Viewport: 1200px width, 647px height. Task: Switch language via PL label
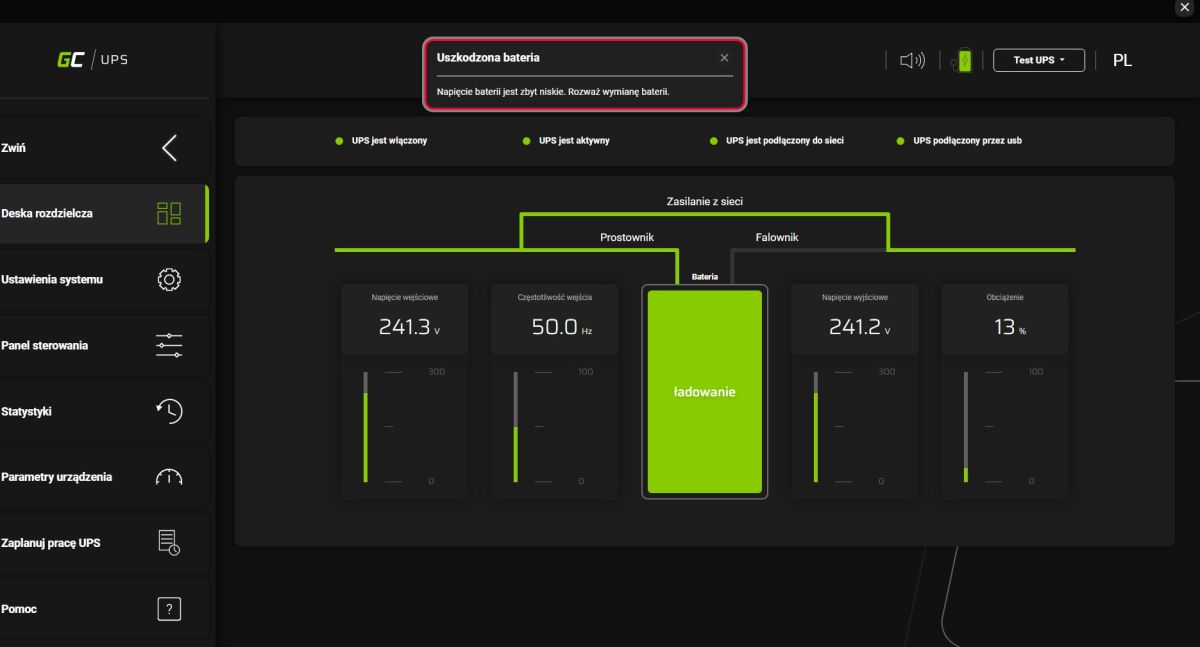(x=1122, y=60)
